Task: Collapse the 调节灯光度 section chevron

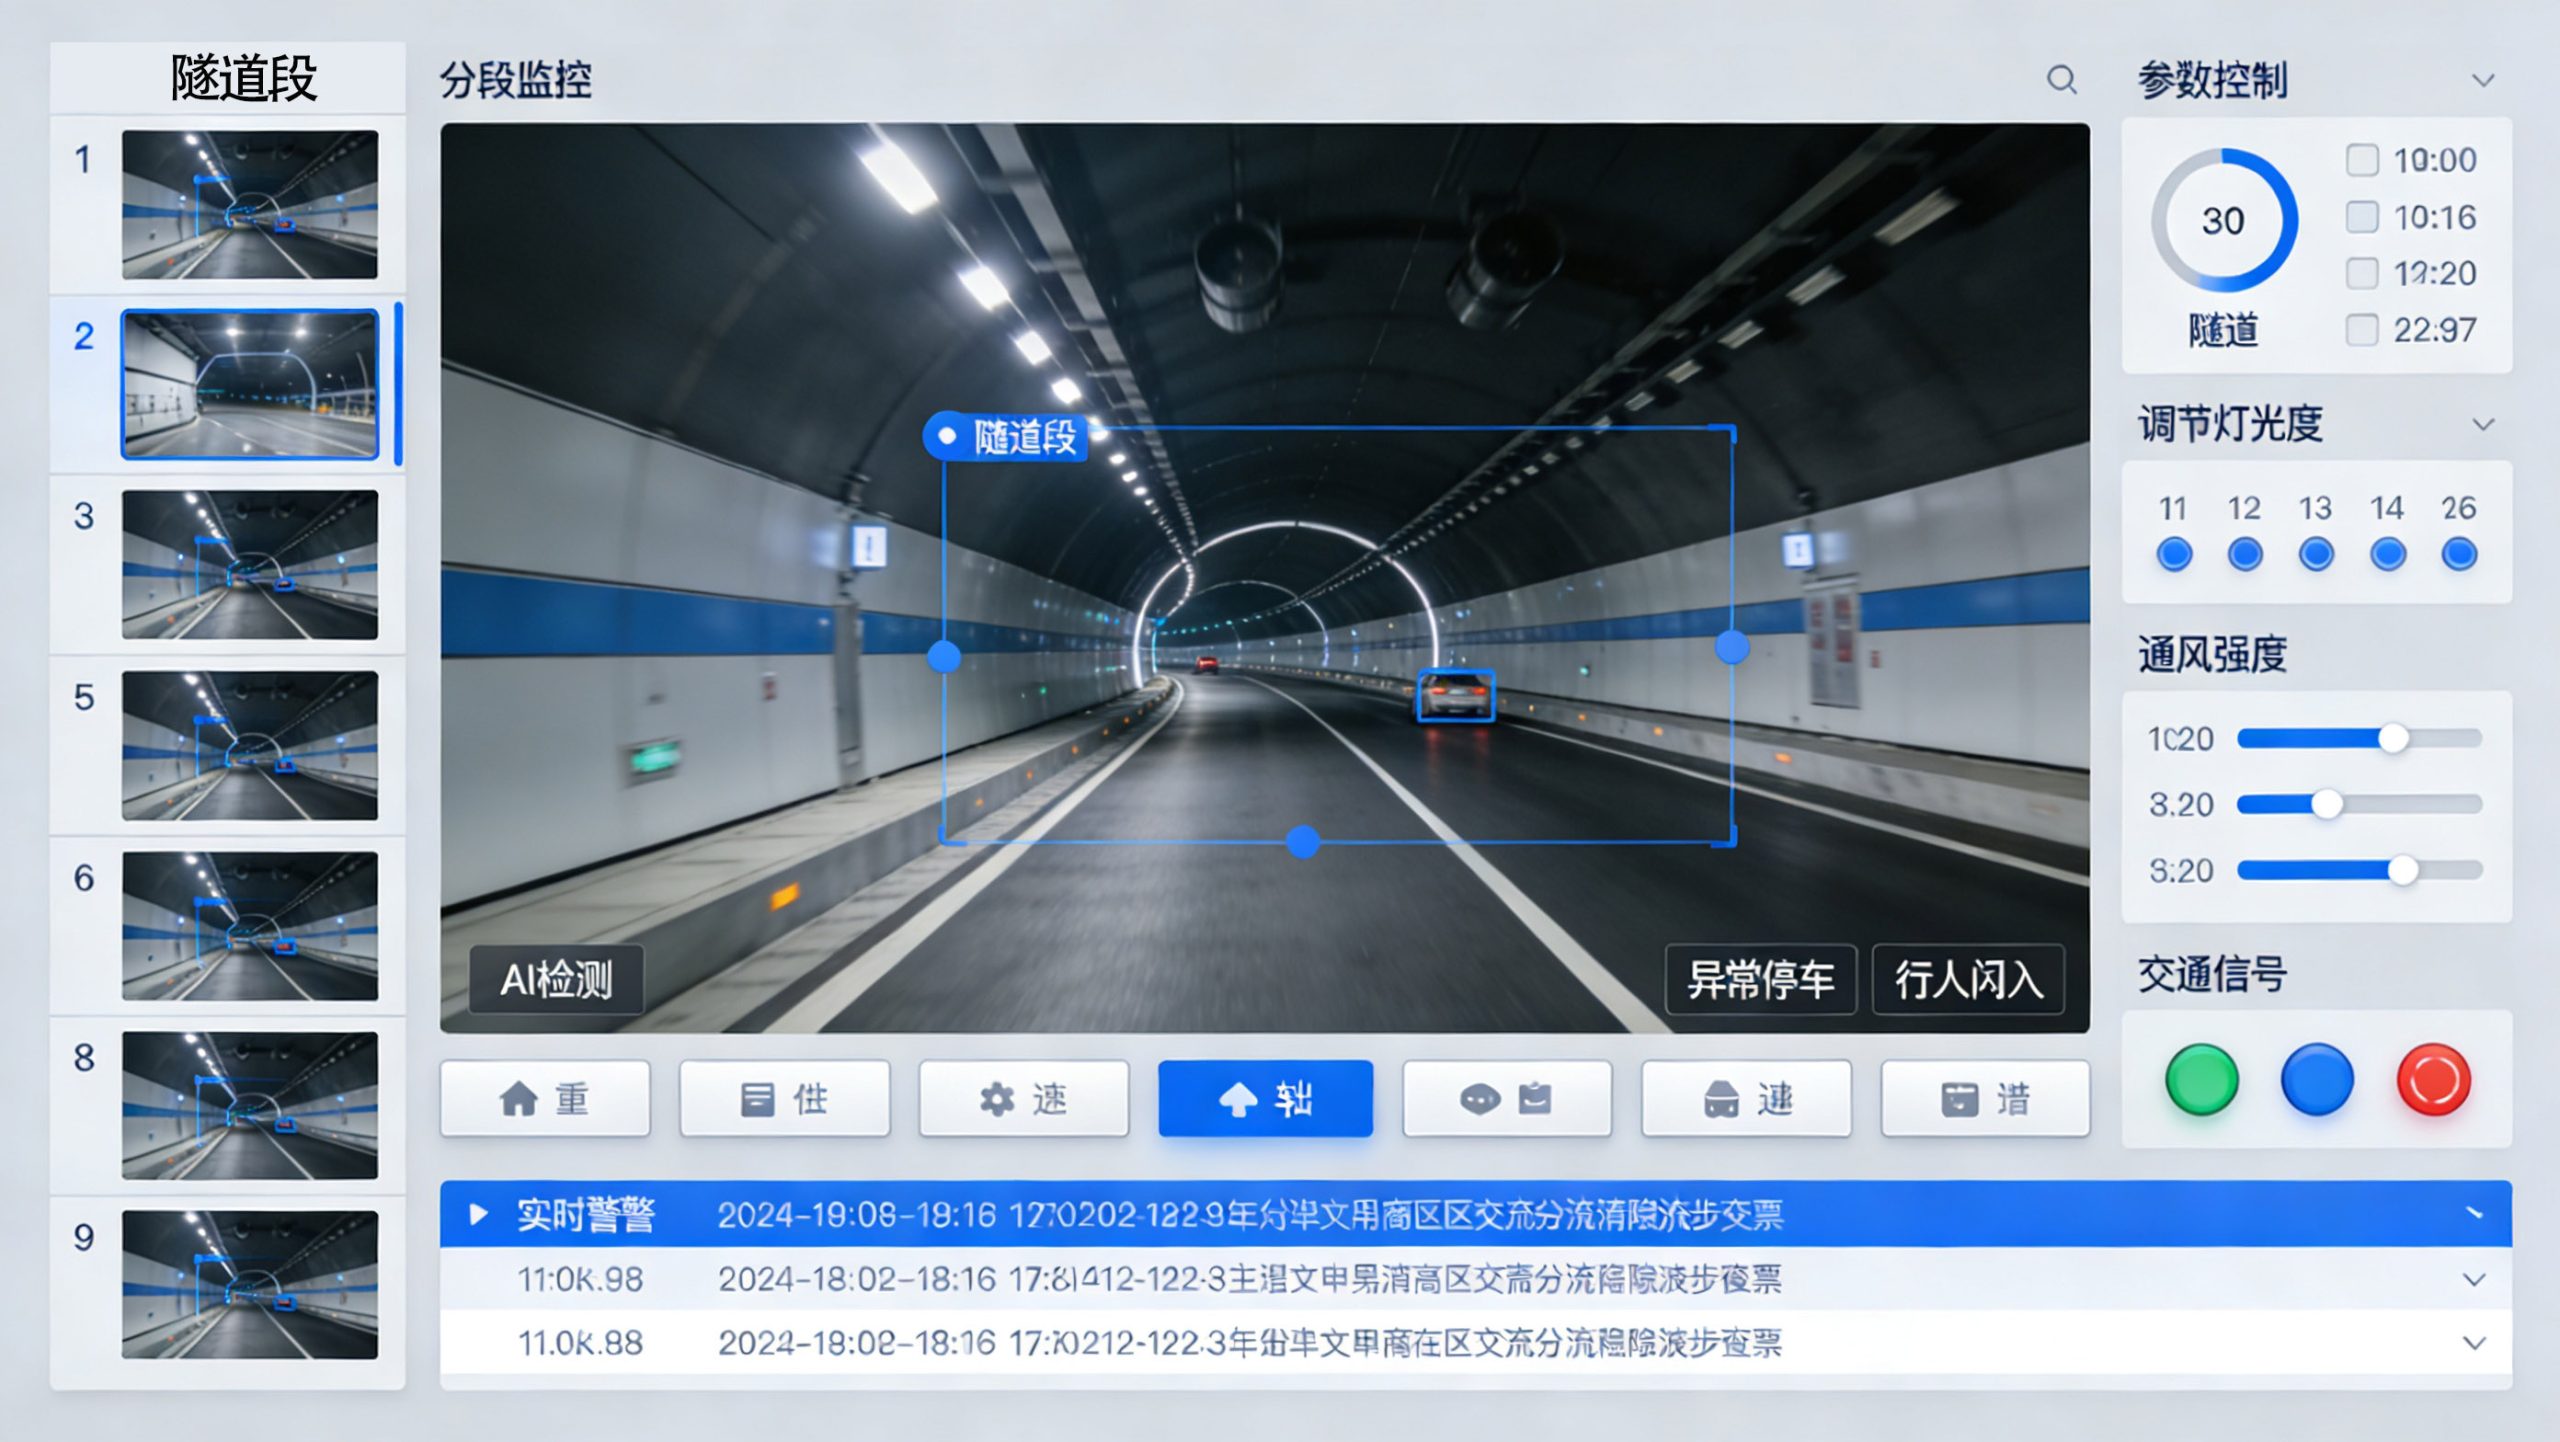Action: click(x=2483, y=424)
